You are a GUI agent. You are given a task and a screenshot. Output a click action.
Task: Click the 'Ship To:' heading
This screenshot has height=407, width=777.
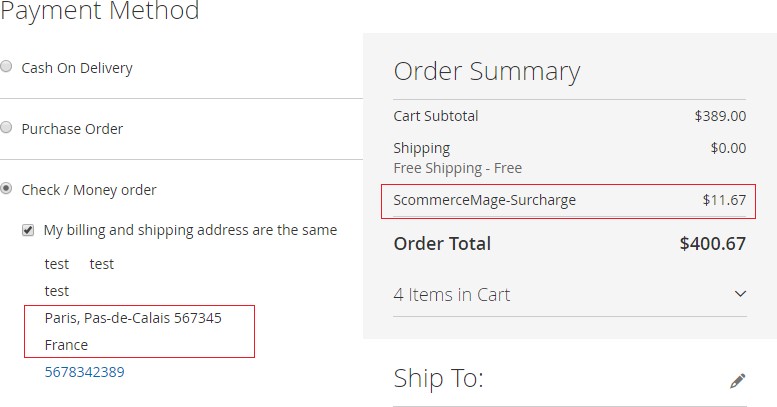(439, 378)
